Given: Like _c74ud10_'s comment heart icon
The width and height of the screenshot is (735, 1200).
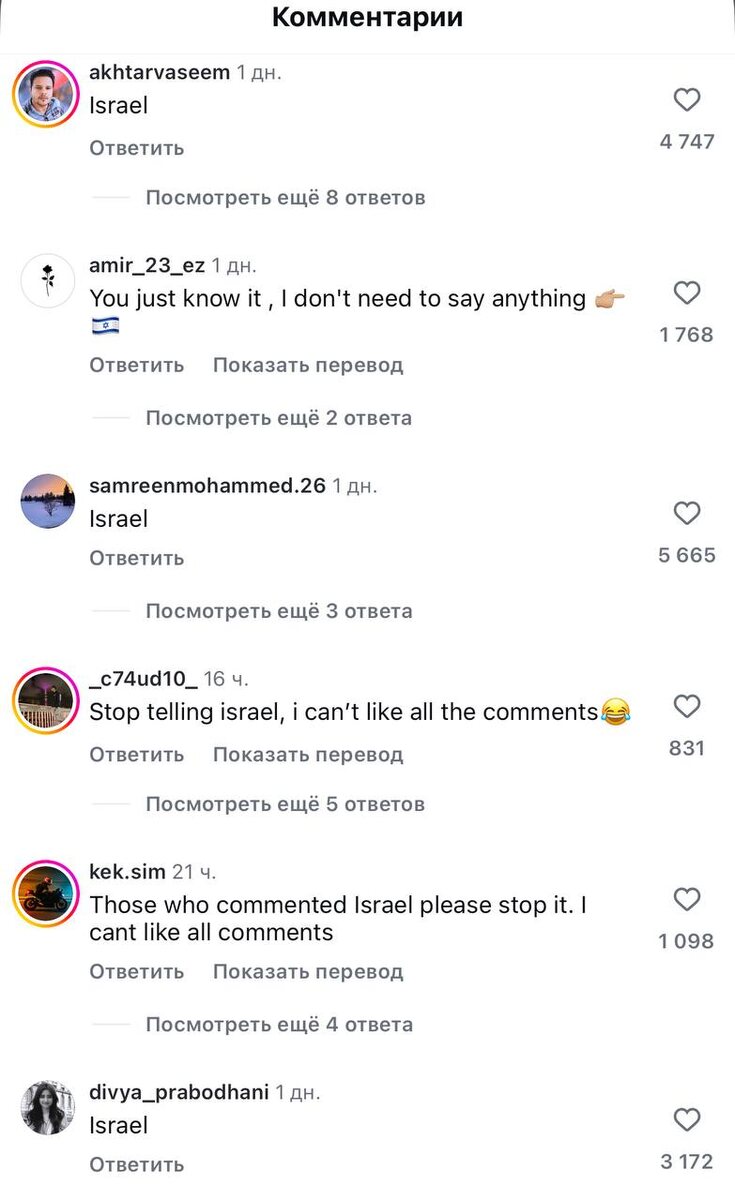Looking at the screenshot, I should [x=687, y=706].
